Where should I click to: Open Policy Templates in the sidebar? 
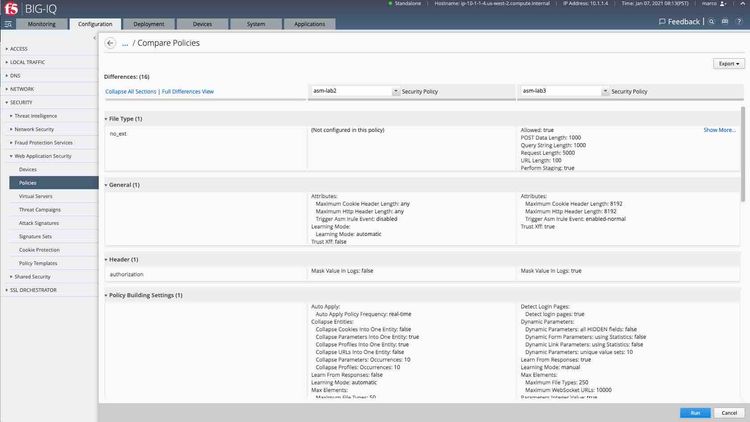(x=38, y=263)
